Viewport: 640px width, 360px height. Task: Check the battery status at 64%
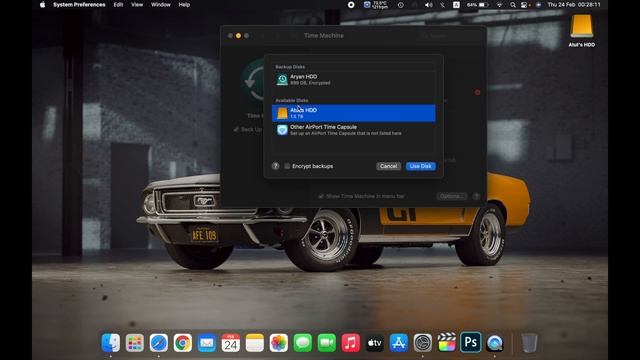coord(478,5)
